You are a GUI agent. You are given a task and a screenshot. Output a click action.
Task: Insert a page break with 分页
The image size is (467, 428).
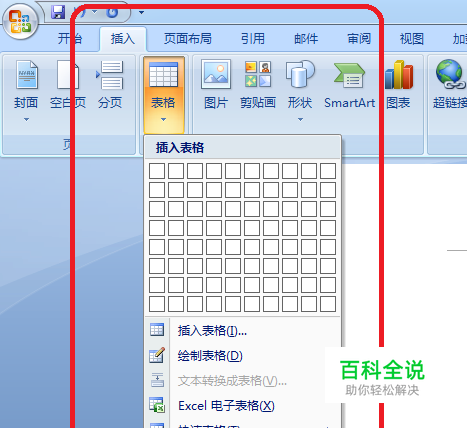tap(110, 85)
